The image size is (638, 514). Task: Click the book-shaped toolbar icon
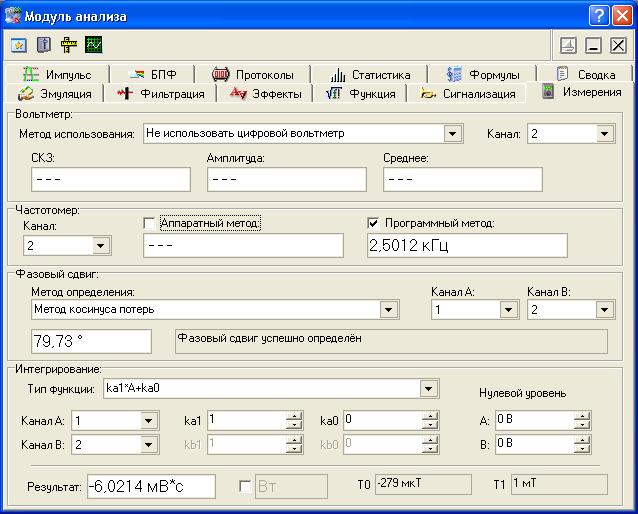tap(43, 45)
